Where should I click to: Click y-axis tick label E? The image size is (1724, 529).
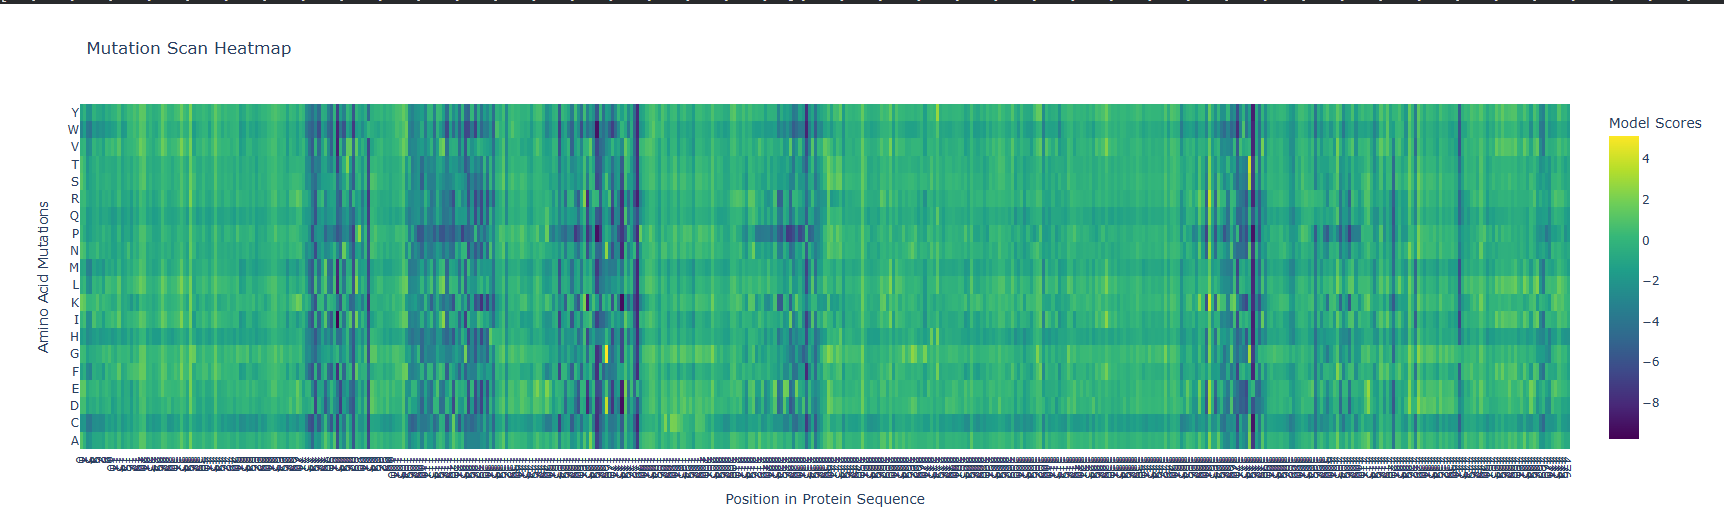tap(74, 389)
